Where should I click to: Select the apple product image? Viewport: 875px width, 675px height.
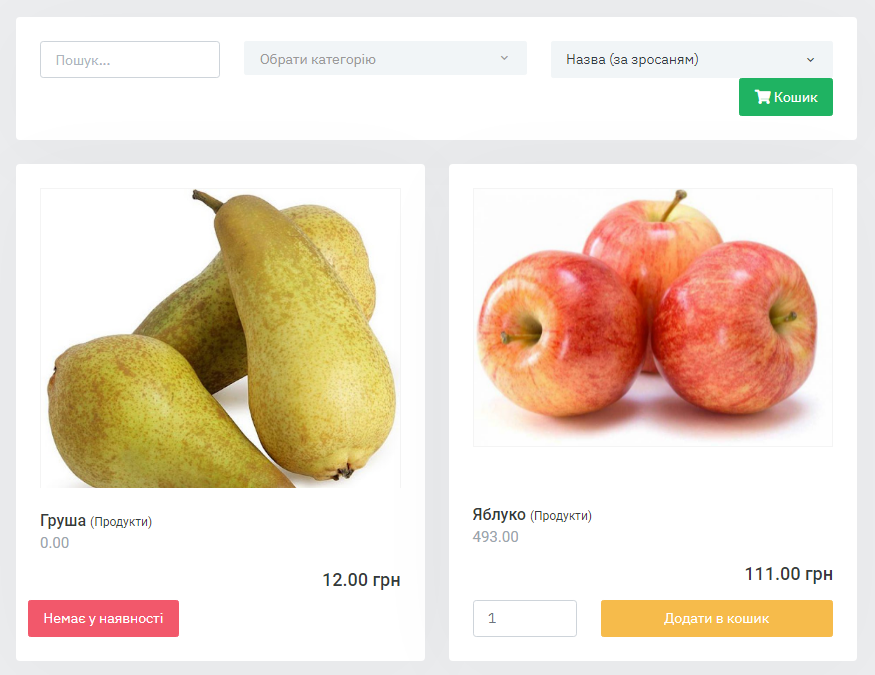653,317
